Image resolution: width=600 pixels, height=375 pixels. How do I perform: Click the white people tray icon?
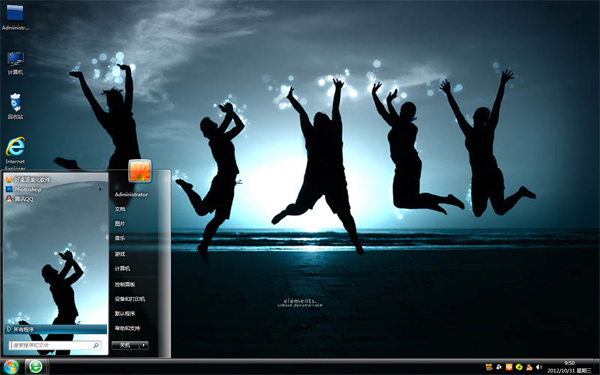click(x=499, y=367)
